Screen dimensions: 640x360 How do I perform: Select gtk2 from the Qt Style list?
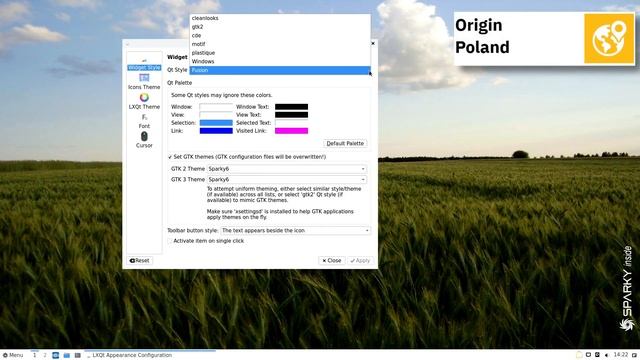[280, 27]
